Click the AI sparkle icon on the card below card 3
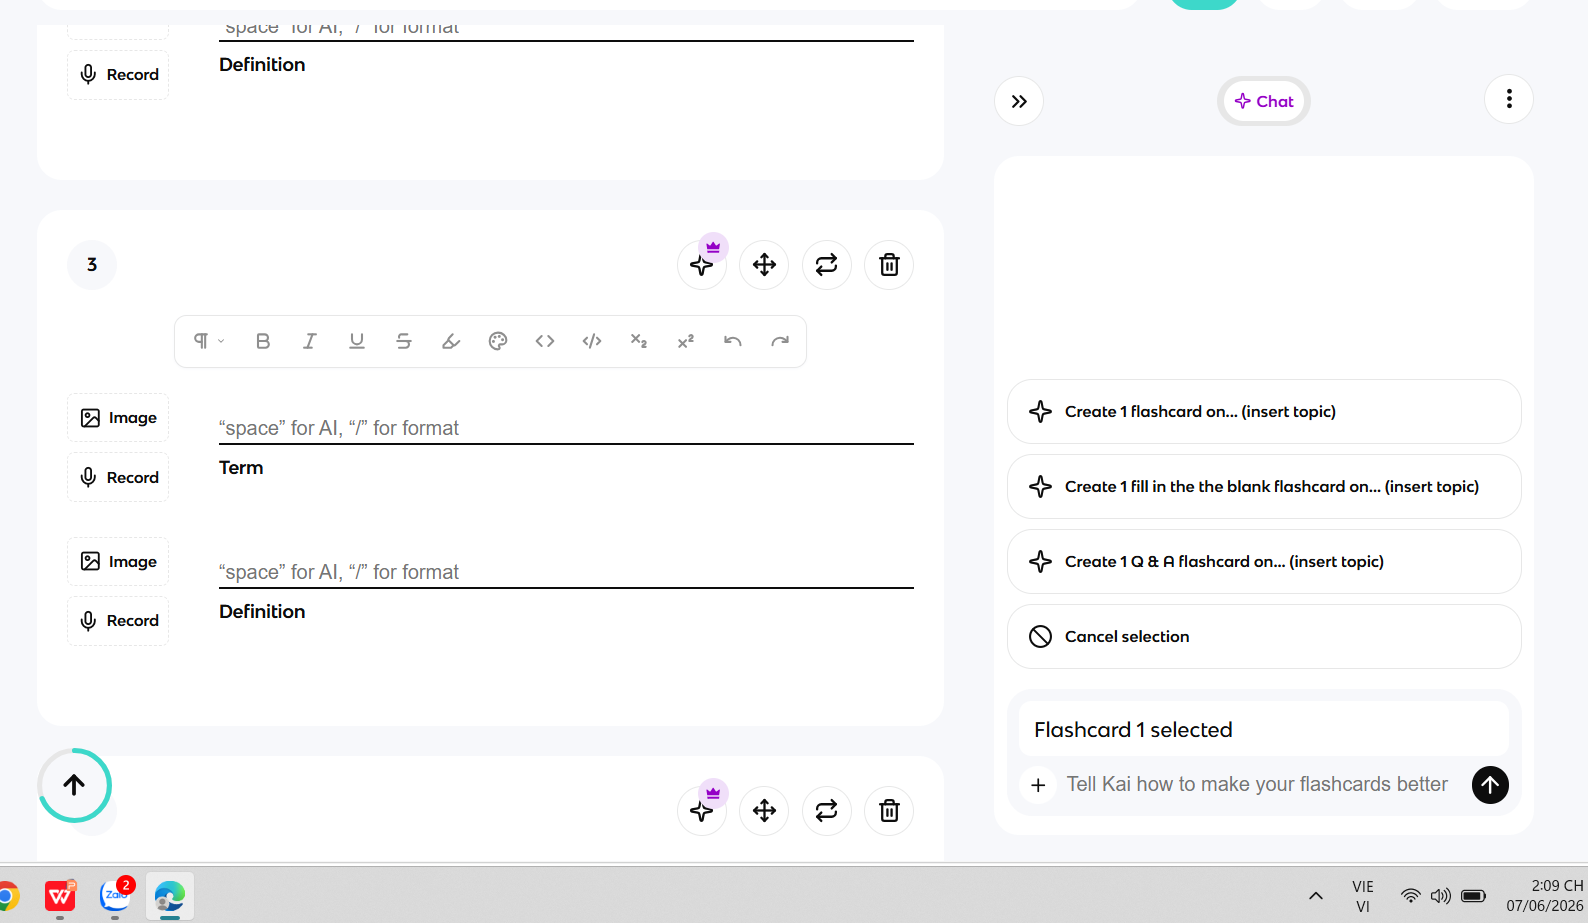1588x923 pixels. (702, 811)
